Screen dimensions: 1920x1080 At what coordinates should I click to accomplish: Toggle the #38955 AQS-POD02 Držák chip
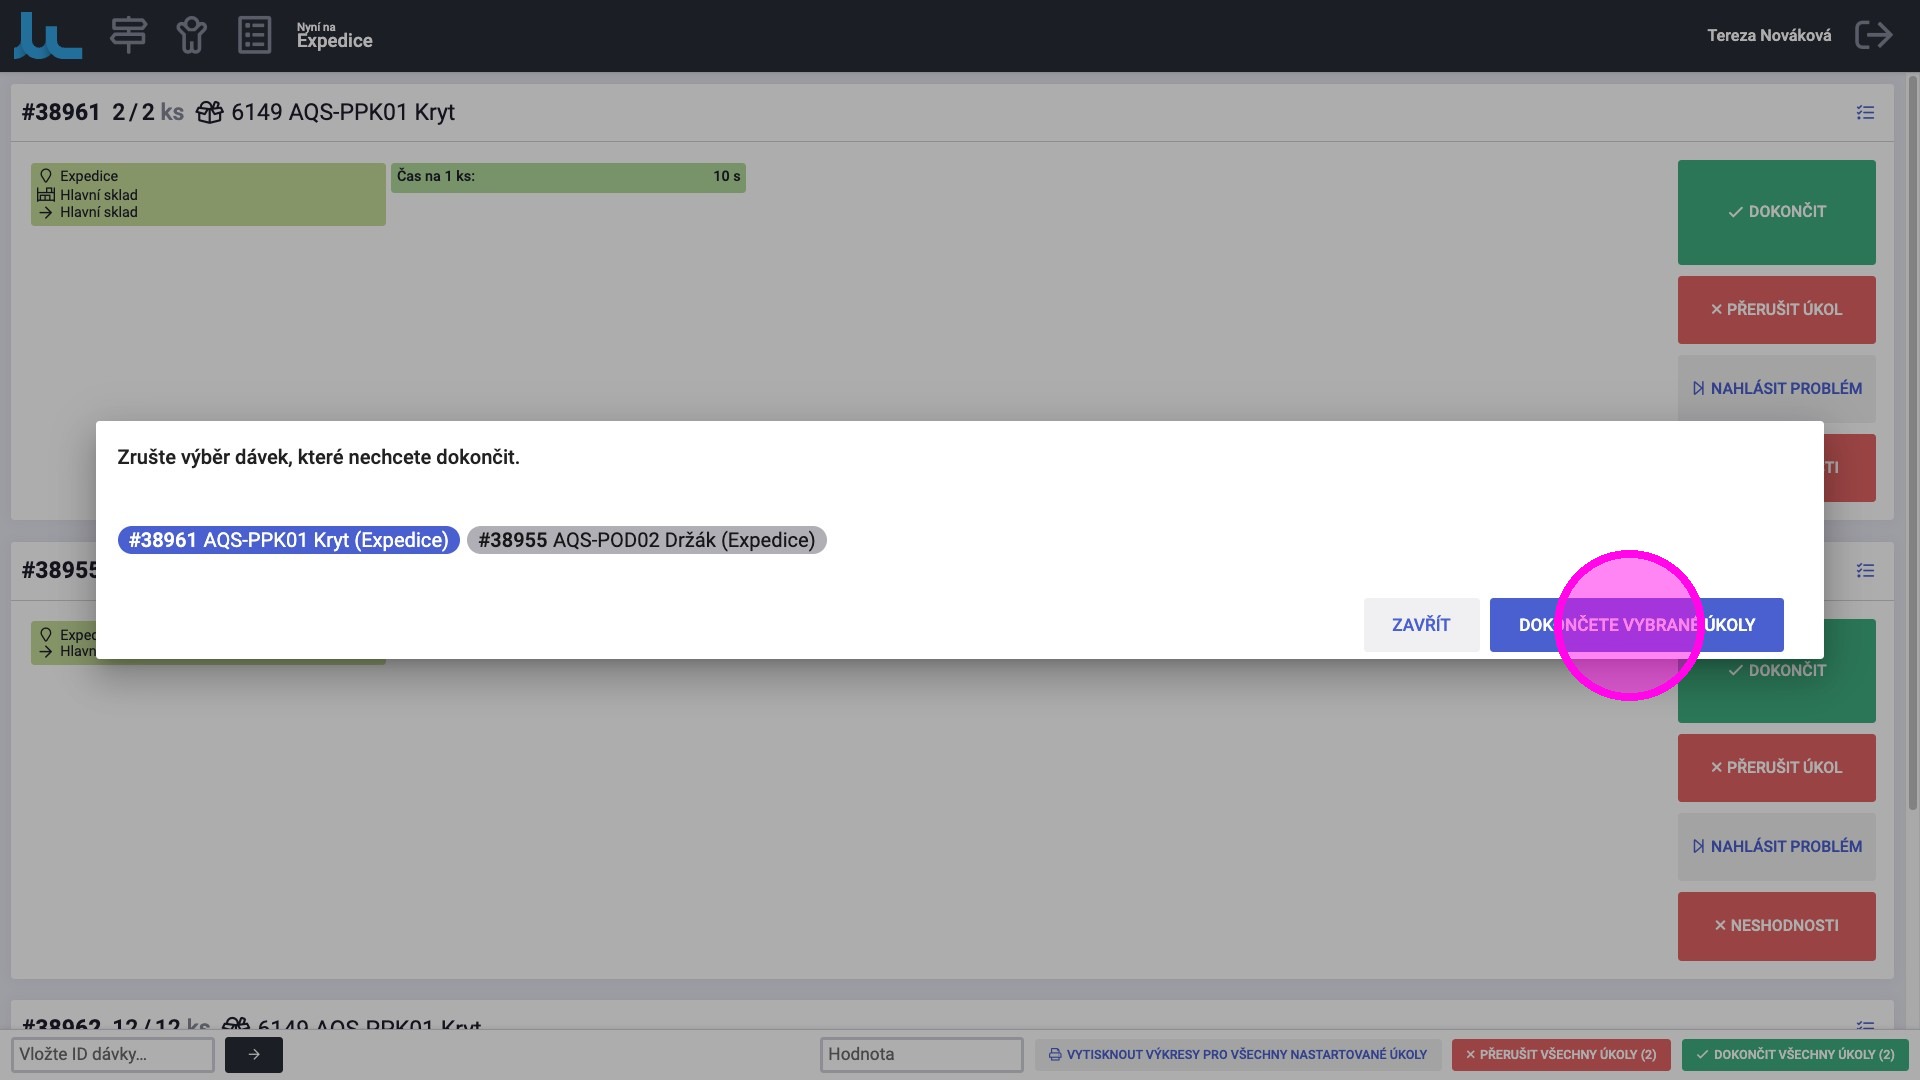click(x=646, y=540)
